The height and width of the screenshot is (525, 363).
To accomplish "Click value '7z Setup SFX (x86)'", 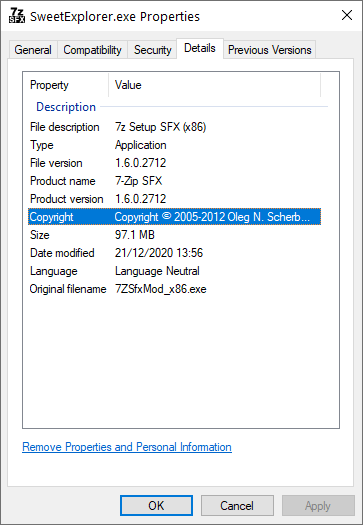I will [x=160, y=127].
